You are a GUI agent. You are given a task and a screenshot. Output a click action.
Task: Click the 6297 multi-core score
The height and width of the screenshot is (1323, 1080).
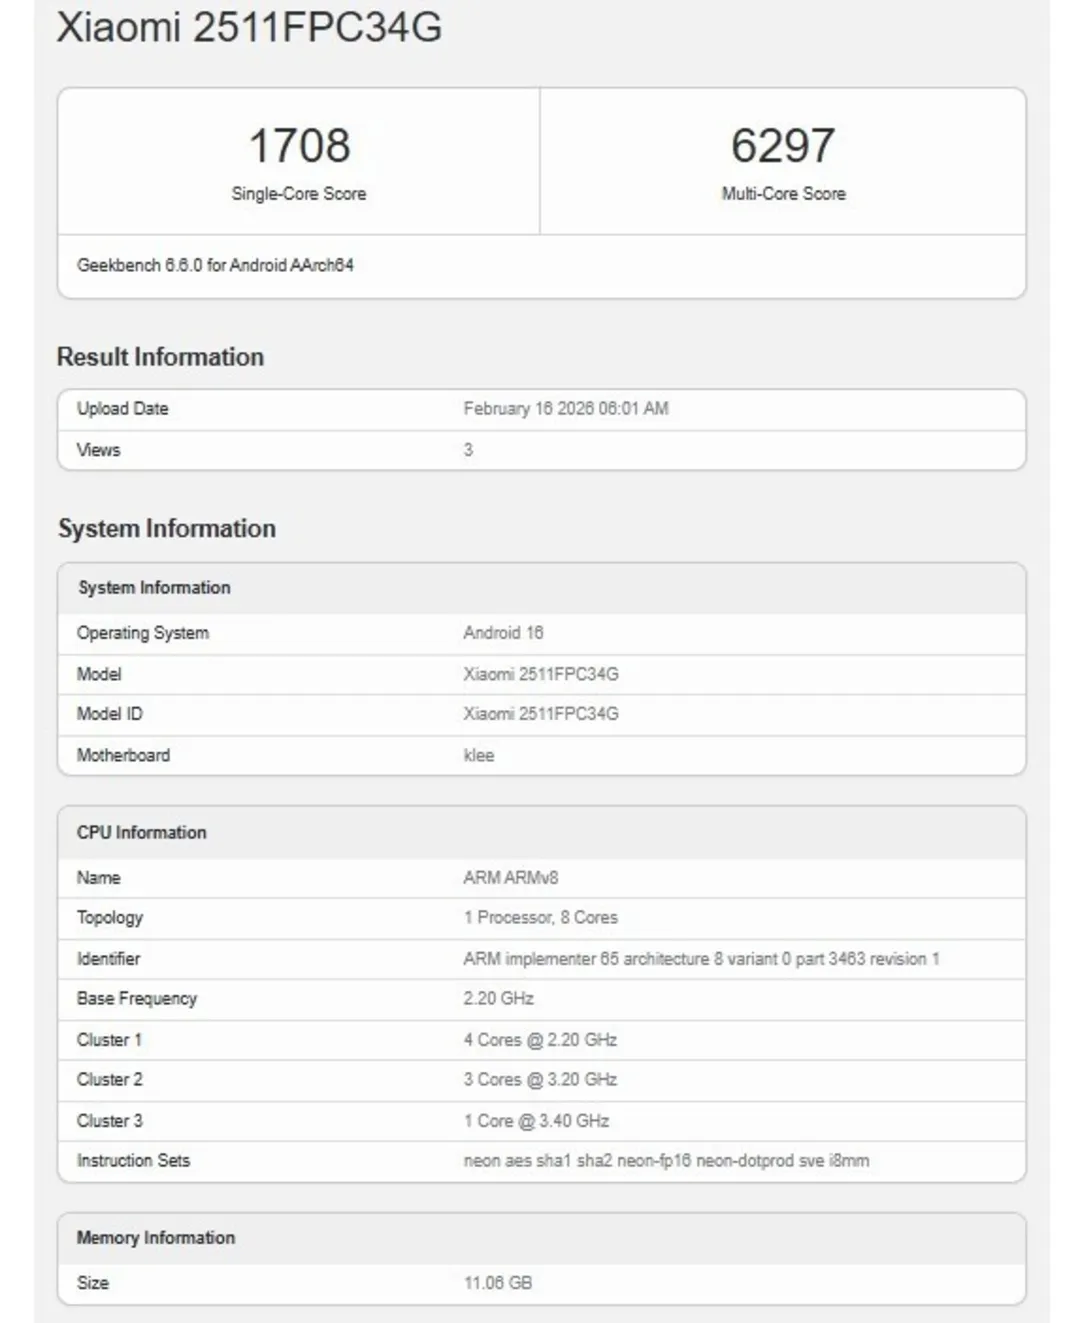pos(782,146)
